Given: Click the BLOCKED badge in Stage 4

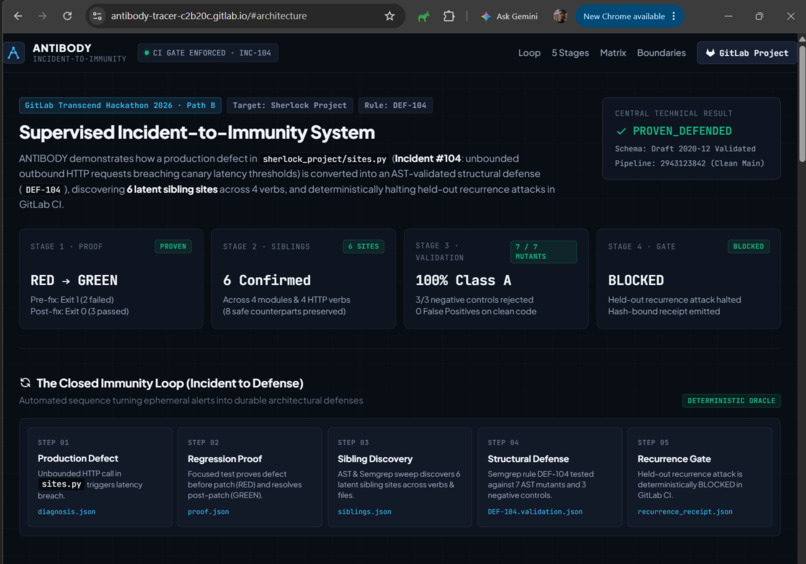Looking at the screenshot, I should point(748,247).
